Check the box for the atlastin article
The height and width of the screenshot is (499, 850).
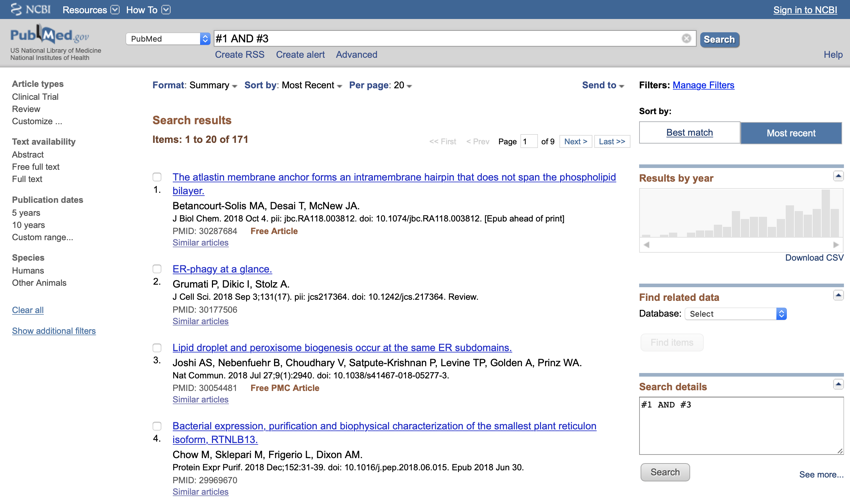coord(157,178)
